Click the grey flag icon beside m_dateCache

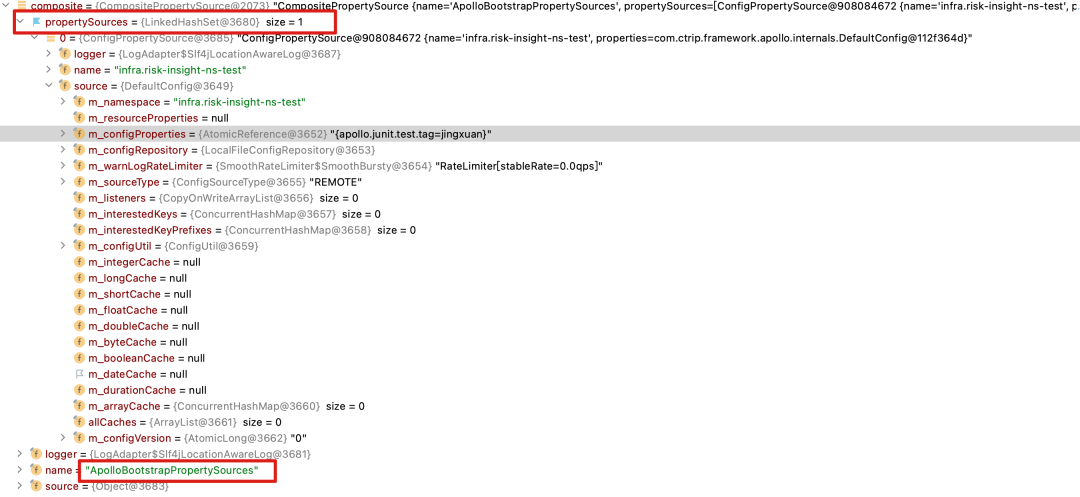tap(80, 374)
